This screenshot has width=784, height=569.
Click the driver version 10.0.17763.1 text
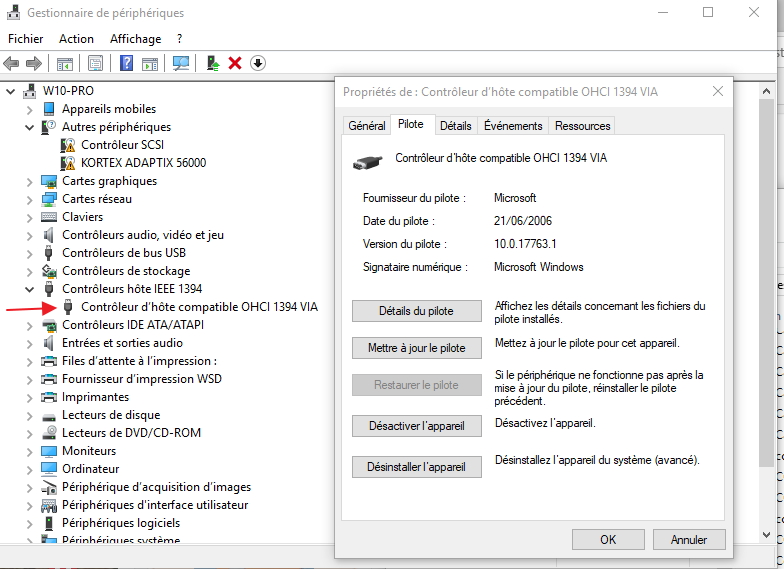pos(525,244)
